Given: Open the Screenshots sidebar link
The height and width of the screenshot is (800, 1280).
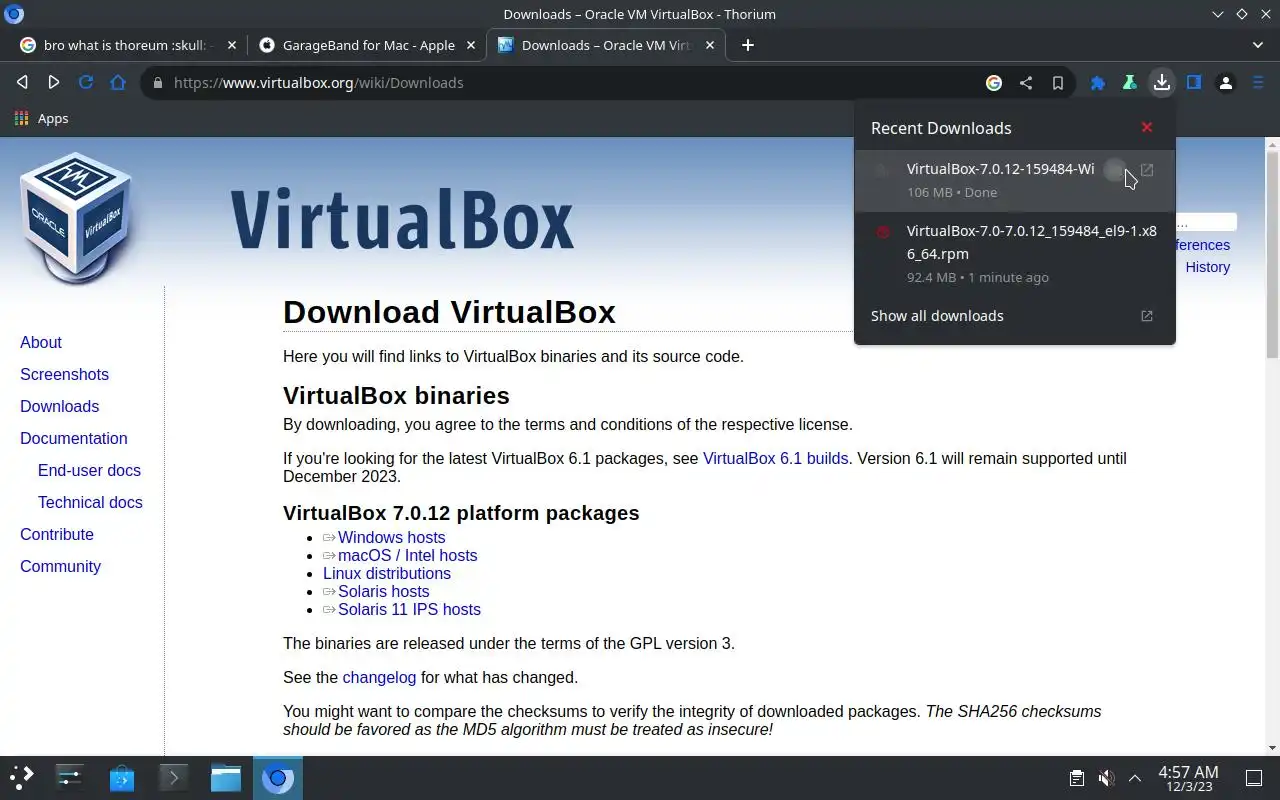Looking at the screenshot, I should tap(64, 374).
